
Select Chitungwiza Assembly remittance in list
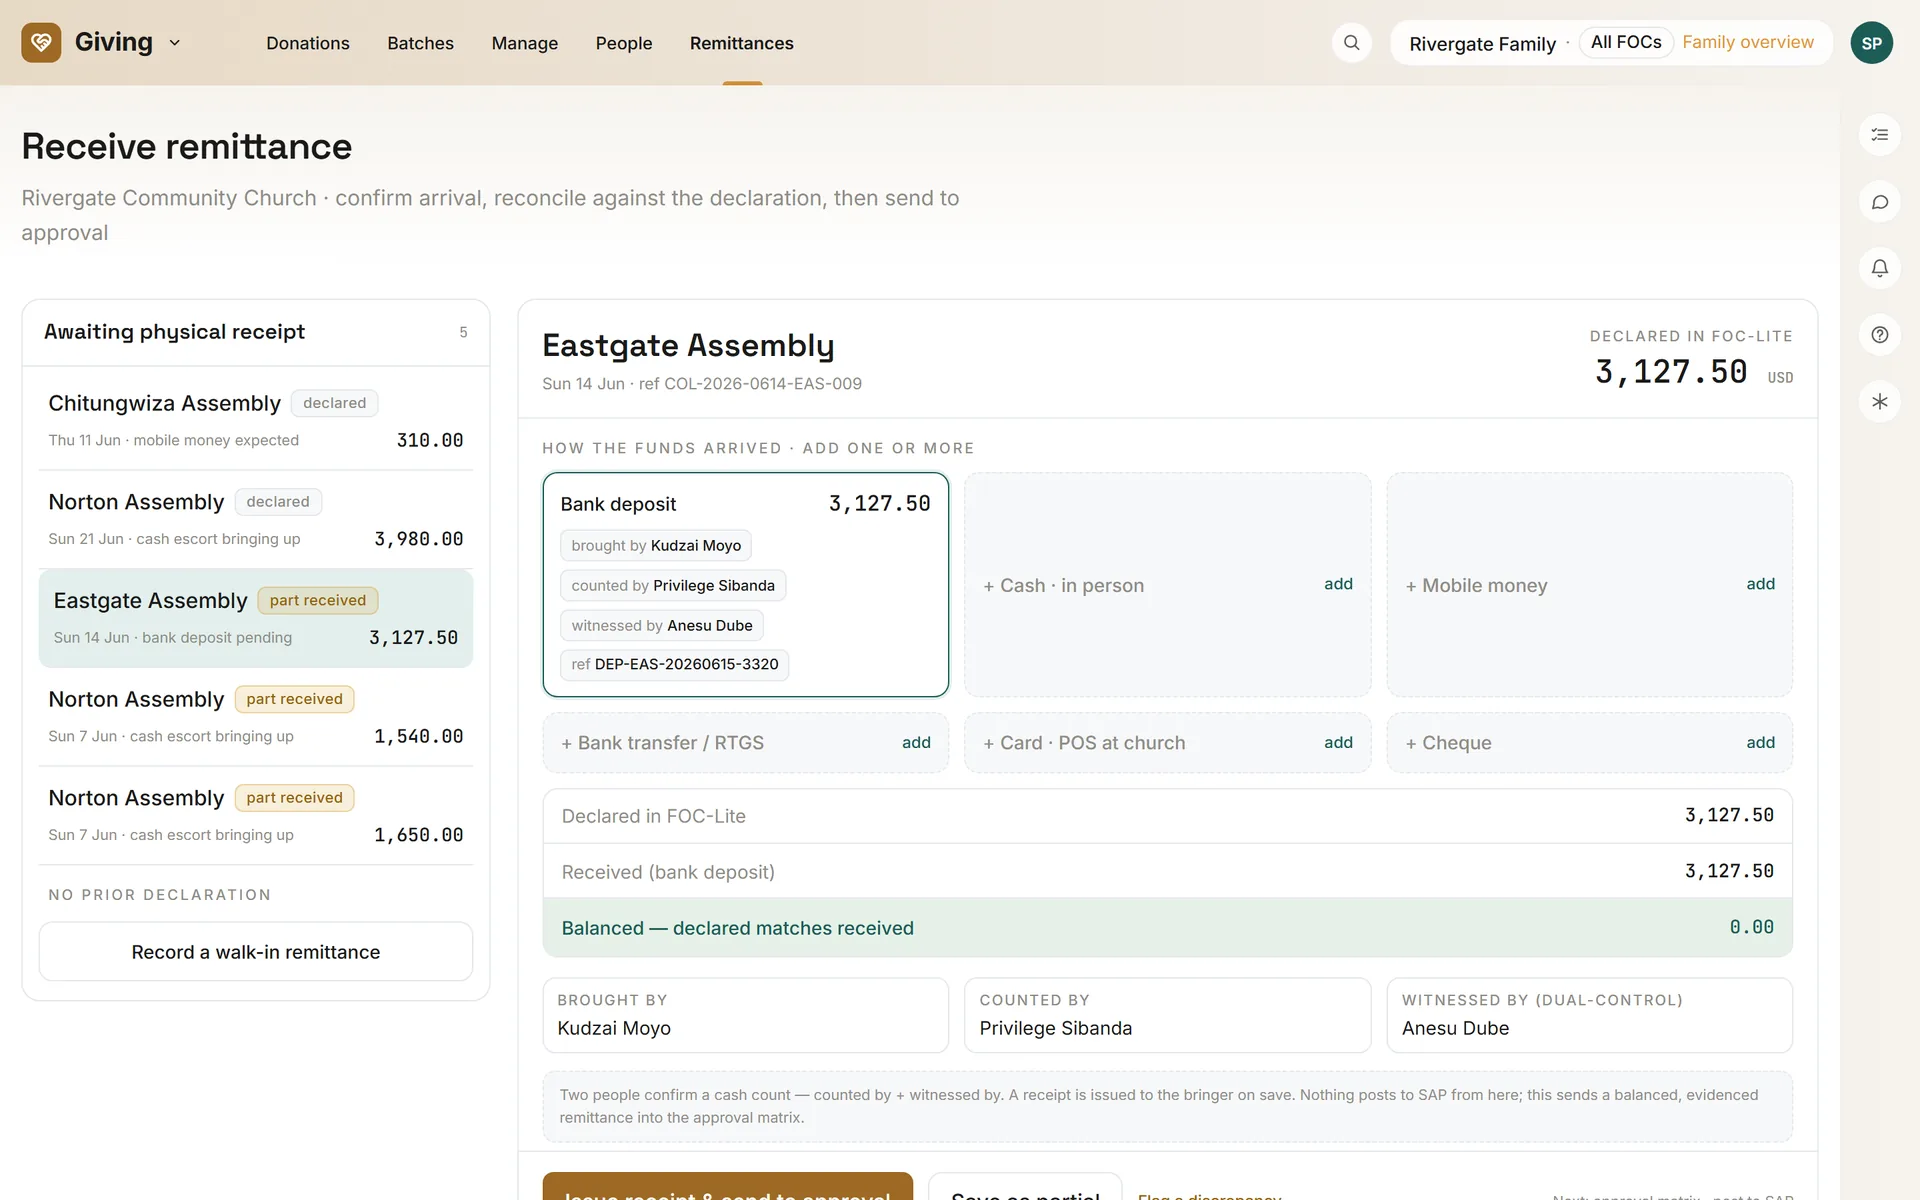click(x=256, y=420)
